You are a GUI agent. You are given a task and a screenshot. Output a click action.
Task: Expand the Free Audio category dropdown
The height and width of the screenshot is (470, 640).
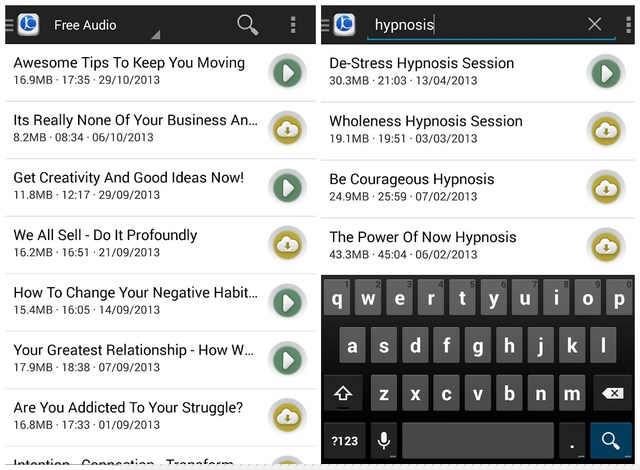pos(105,27)
